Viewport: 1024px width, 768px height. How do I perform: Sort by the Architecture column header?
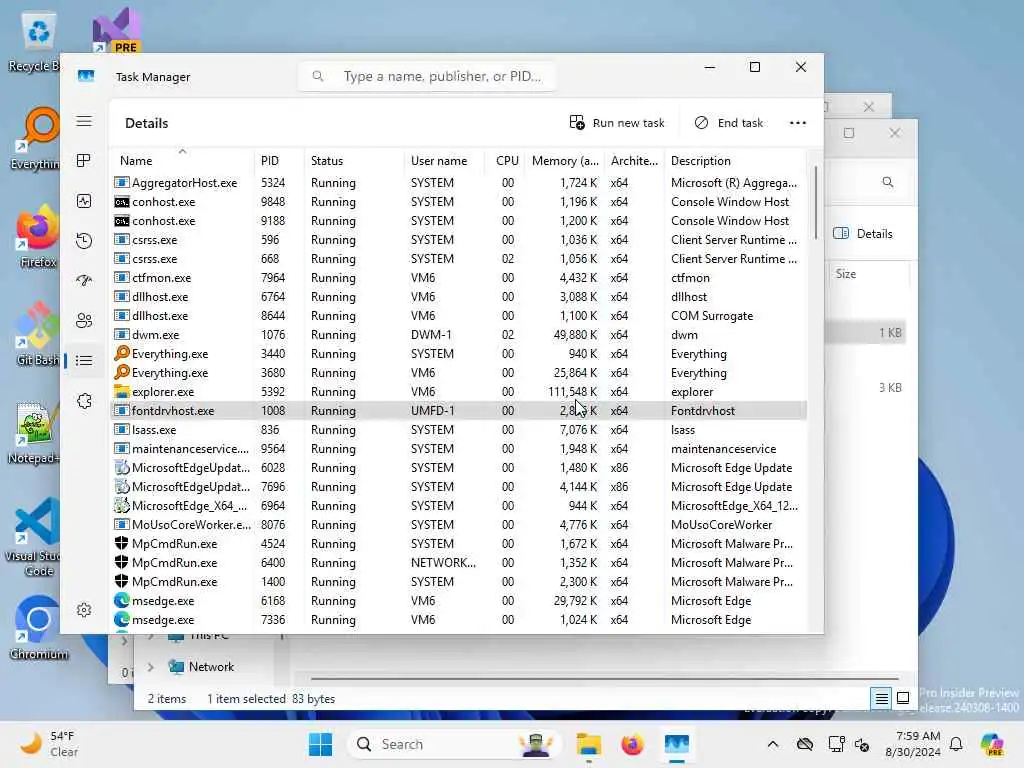click(x=634, y=161)
